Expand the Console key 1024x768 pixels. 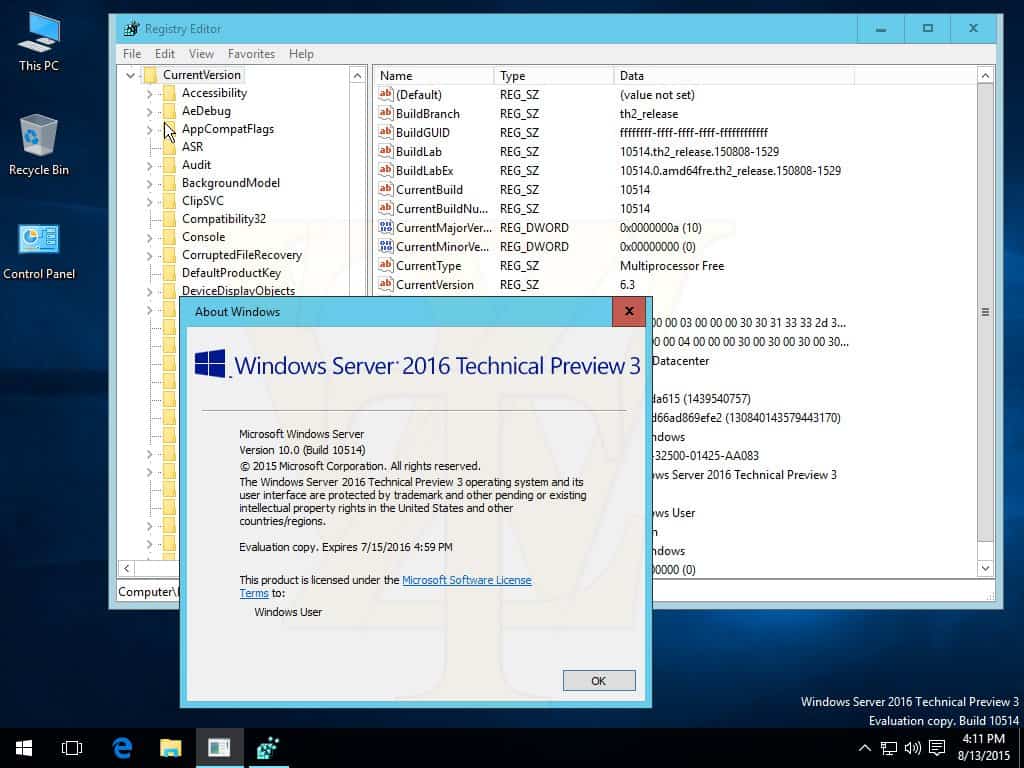point(150,238)
